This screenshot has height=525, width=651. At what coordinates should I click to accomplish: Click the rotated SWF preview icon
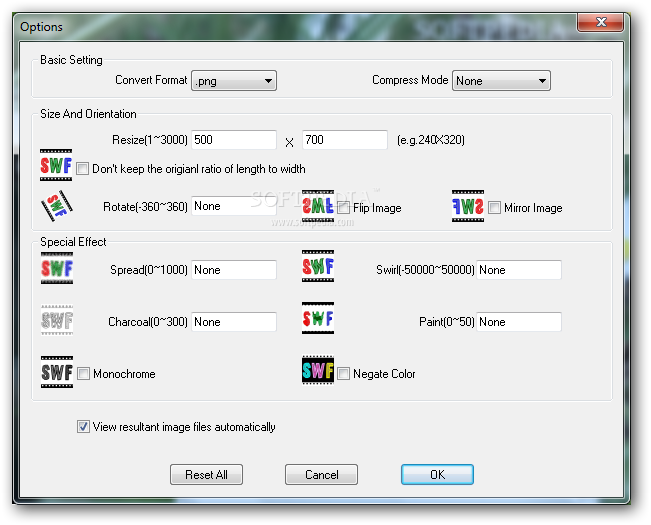pos(57,205)
